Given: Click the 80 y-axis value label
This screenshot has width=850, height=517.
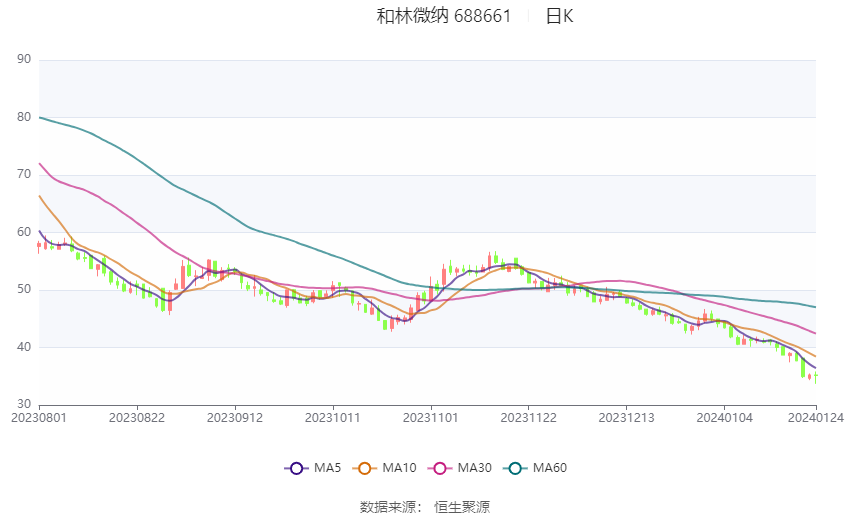Looking at the screenshot, I should [24, 117].
